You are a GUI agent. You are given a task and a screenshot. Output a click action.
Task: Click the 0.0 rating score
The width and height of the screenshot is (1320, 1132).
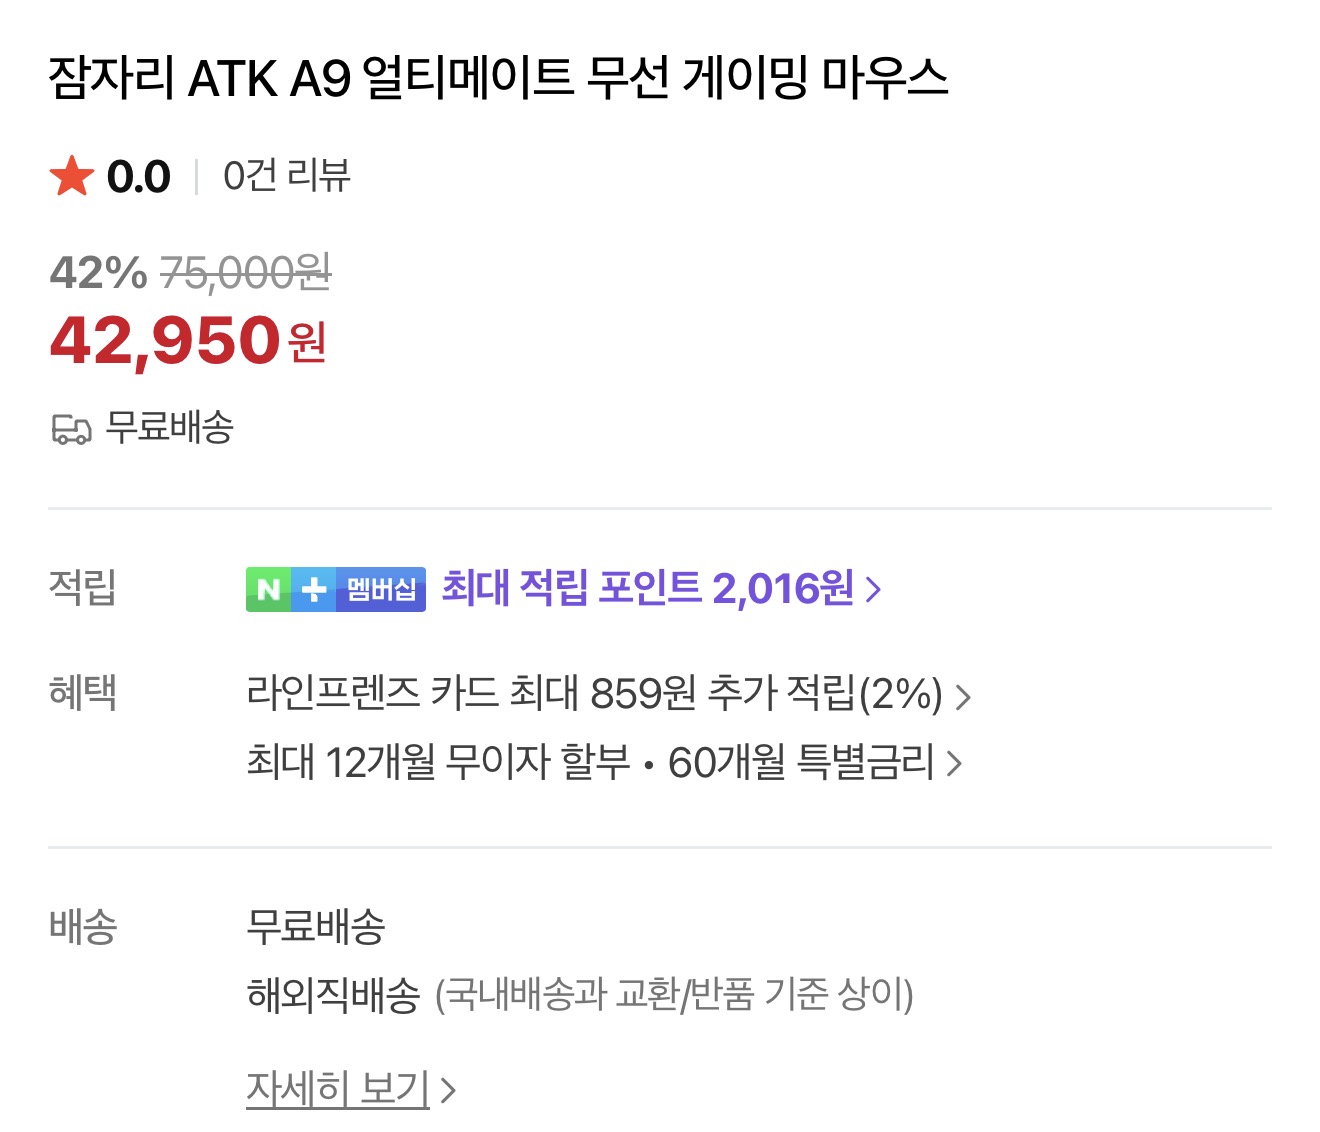(x=138, y=177)
